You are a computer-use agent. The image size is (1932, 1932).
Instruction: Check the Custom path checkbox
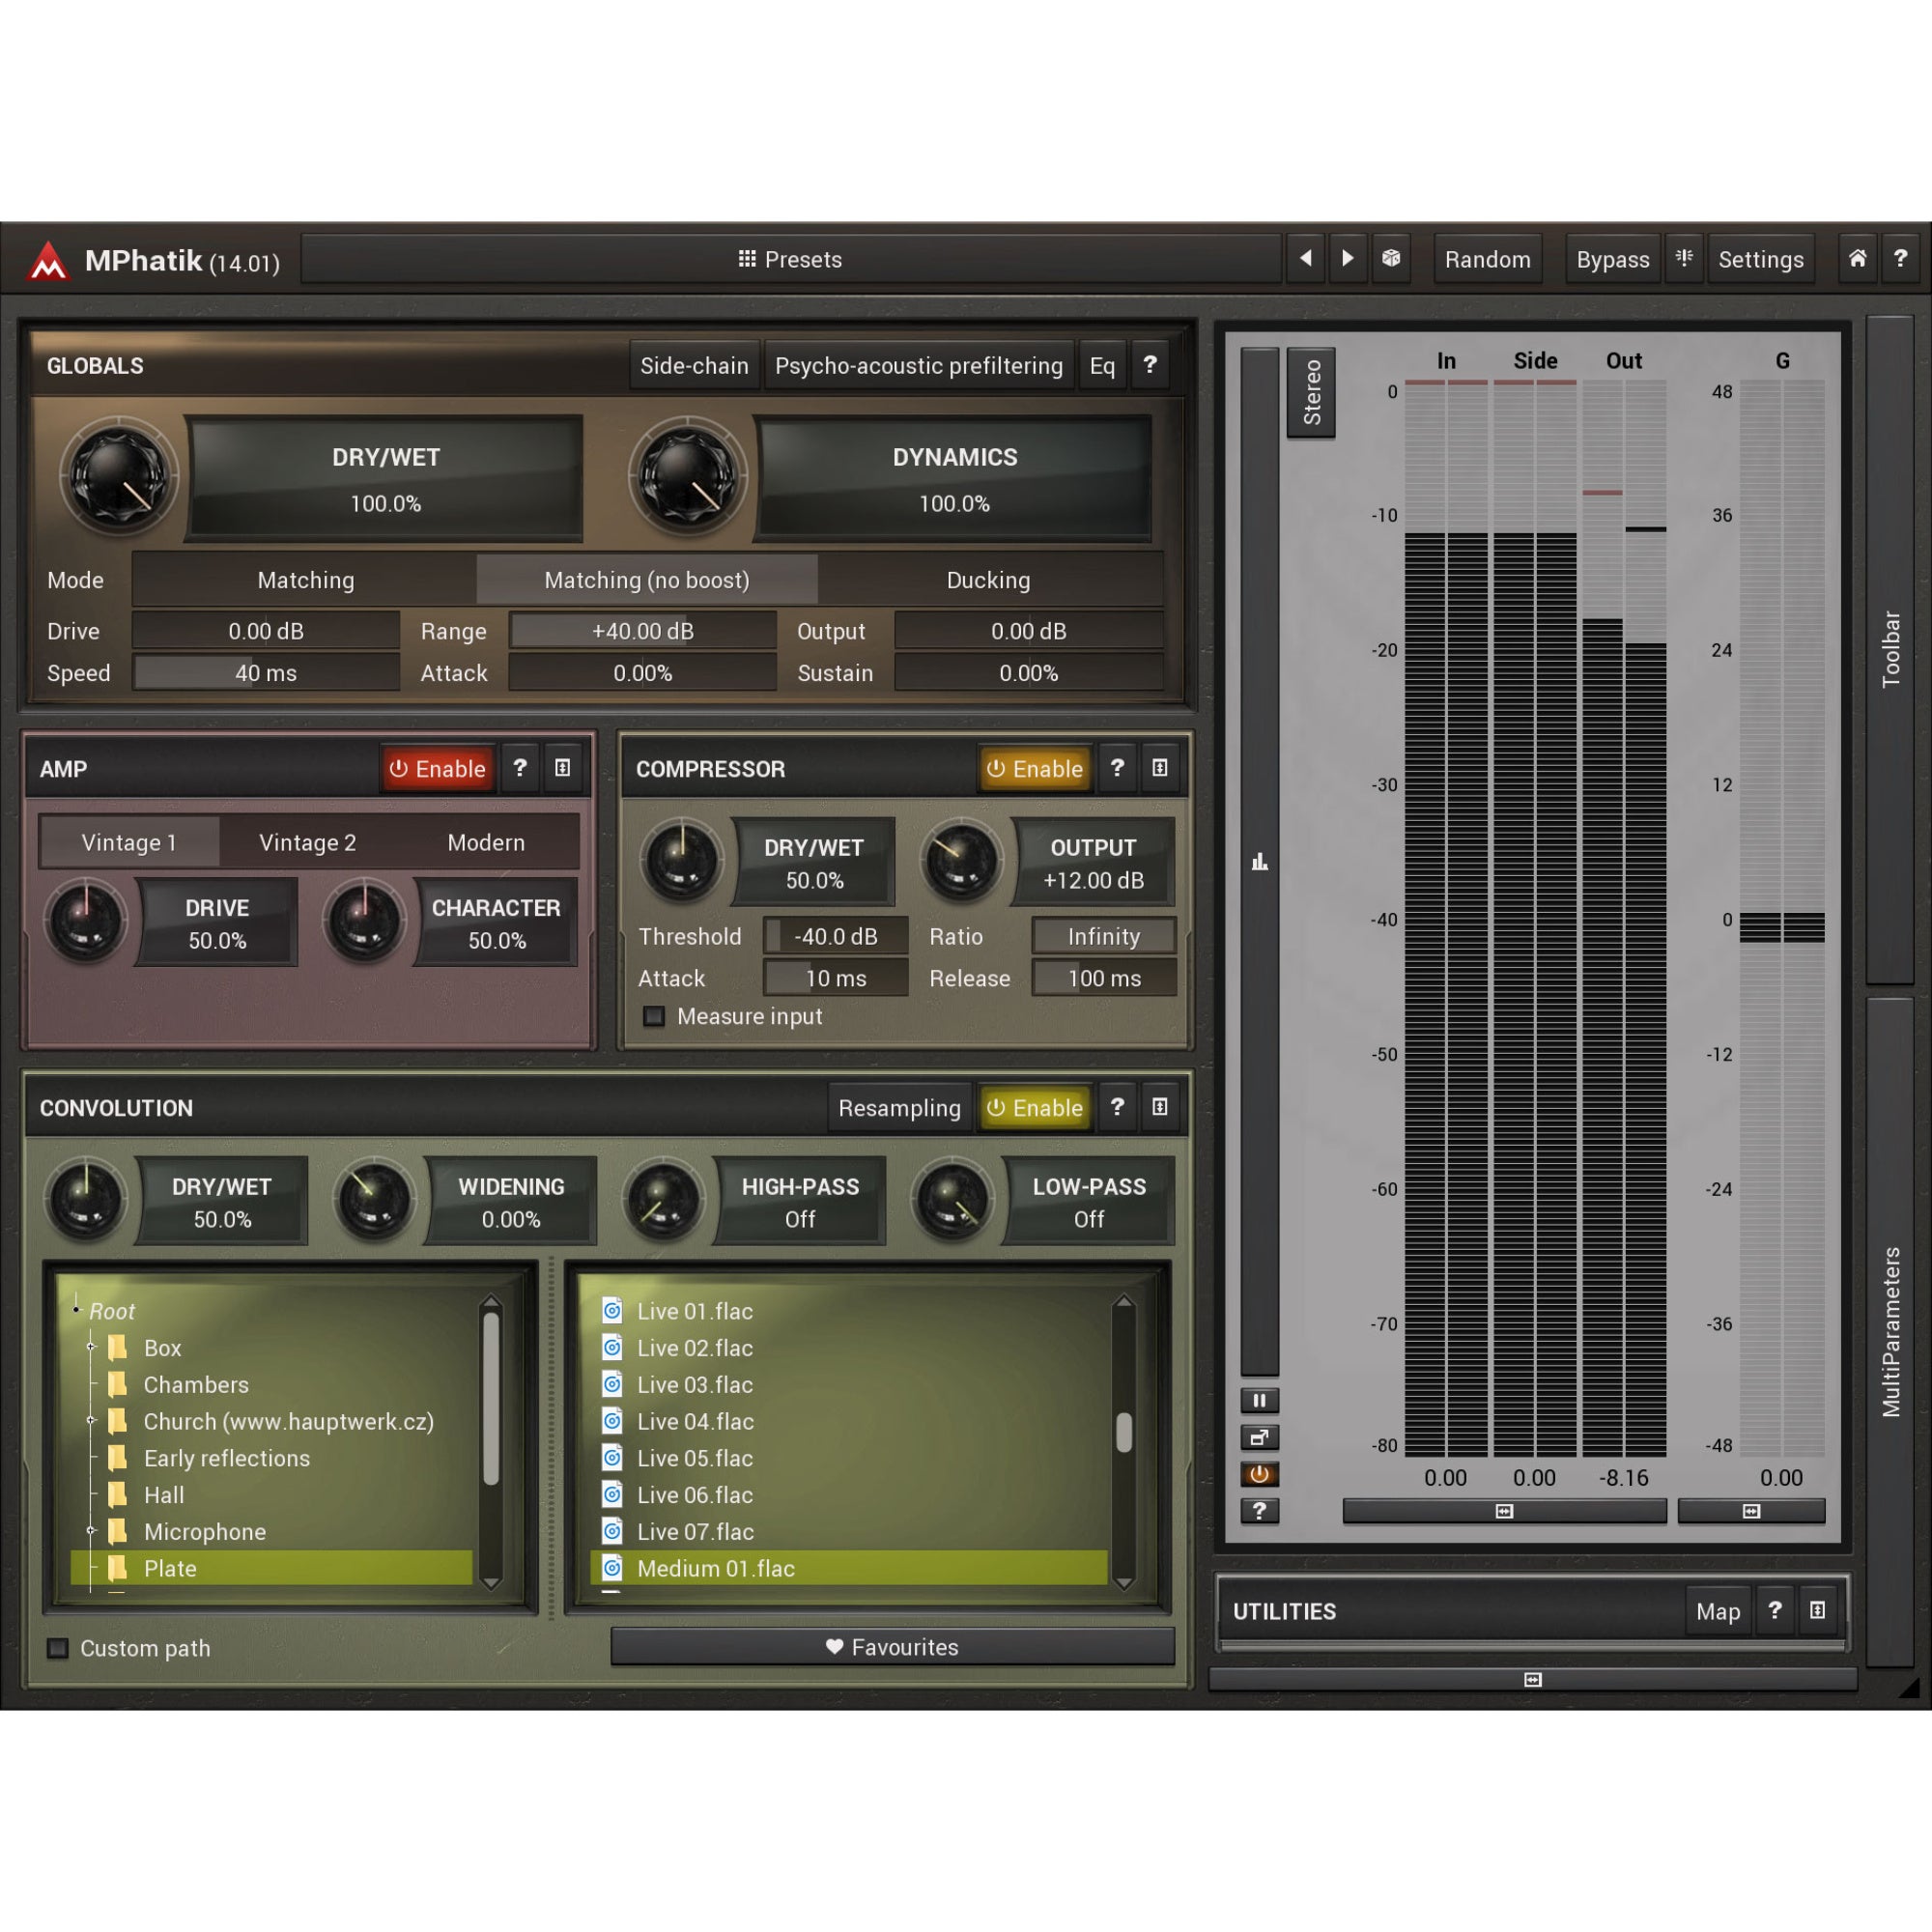(58, 1648)
